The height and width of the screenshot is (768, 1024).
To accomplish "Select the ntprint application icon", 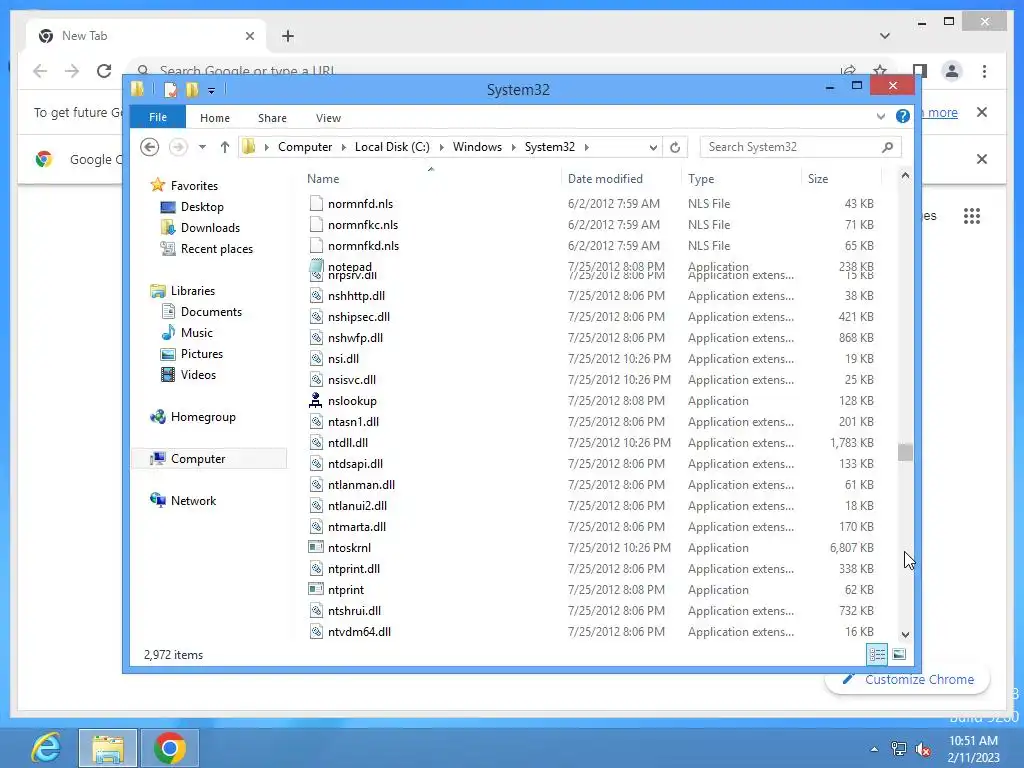I will (315, 589).
